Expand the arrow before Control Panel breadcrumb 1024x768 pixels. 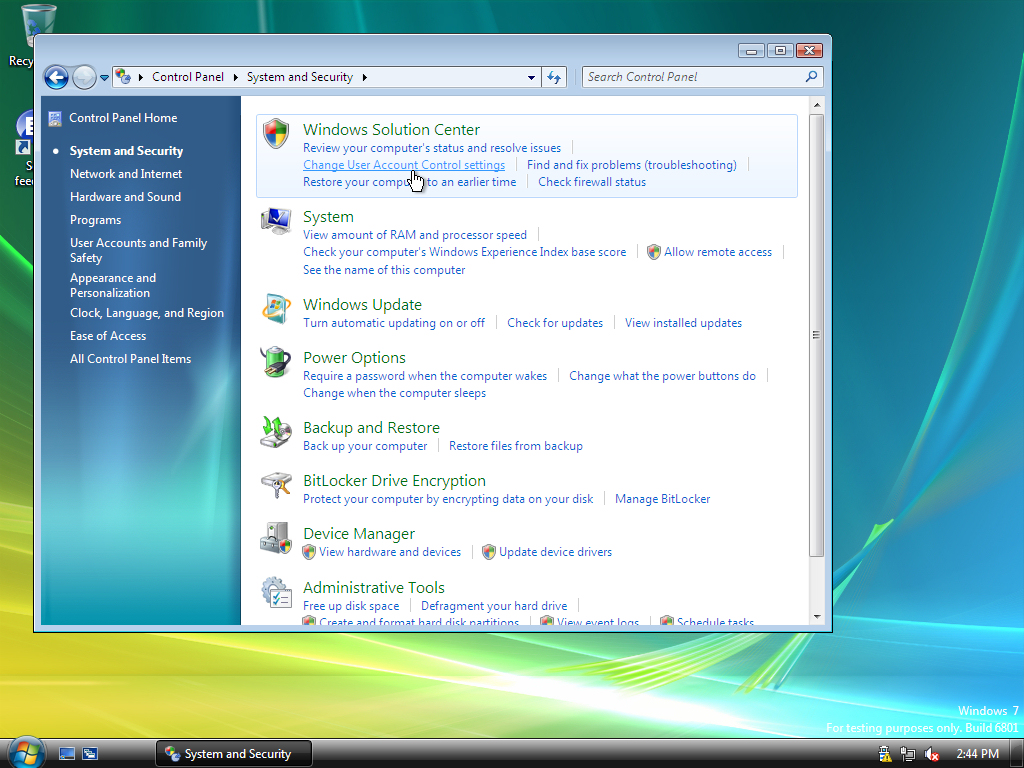[x=140, y=77]
